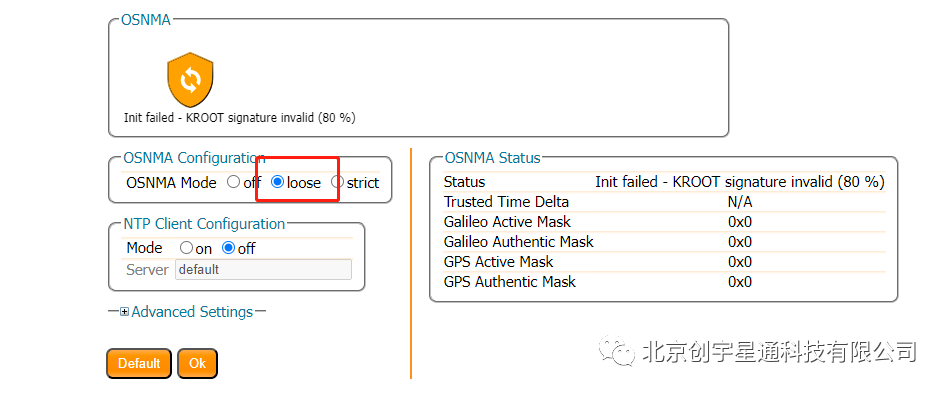The height and width of the screenshot is (393, 948).
Task: Select NTP Client Mode off radio button
Action: pyautogui.click(x=229, y=248)
